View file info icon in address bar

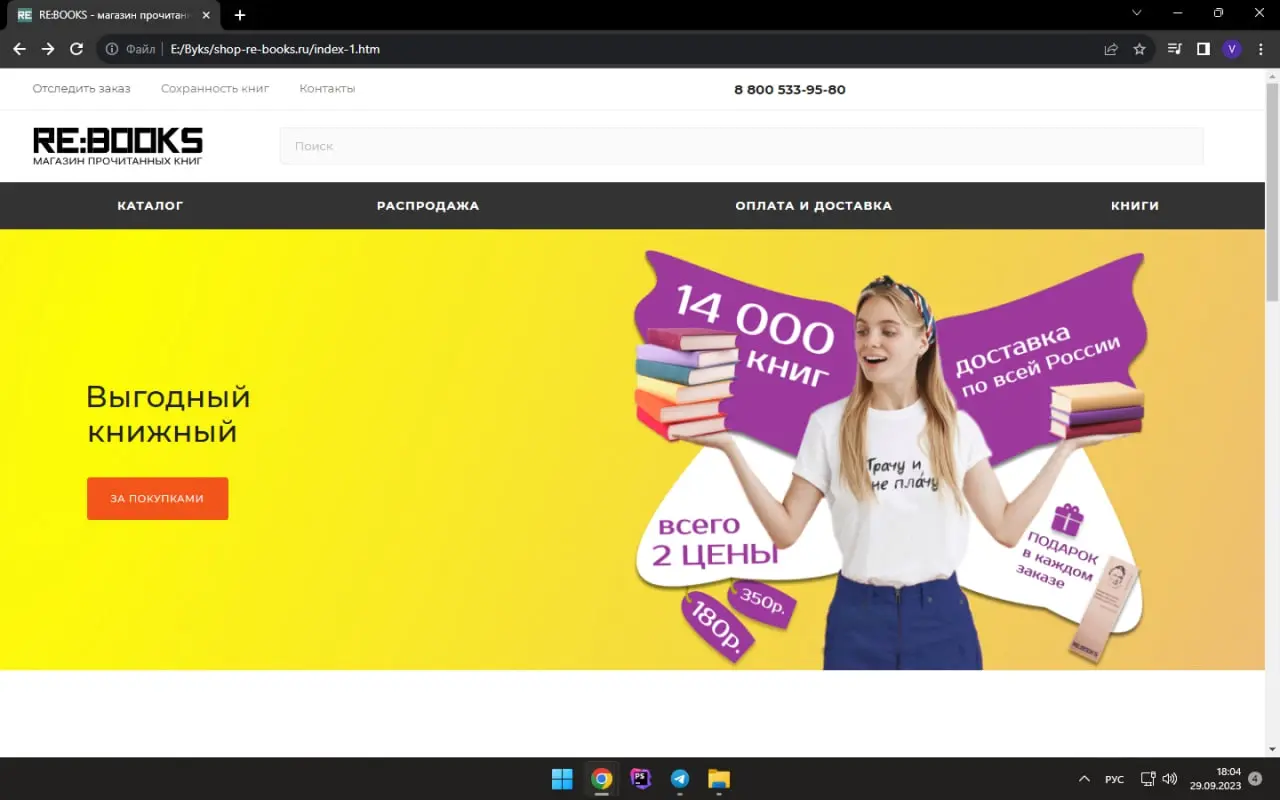pos(112,49)
